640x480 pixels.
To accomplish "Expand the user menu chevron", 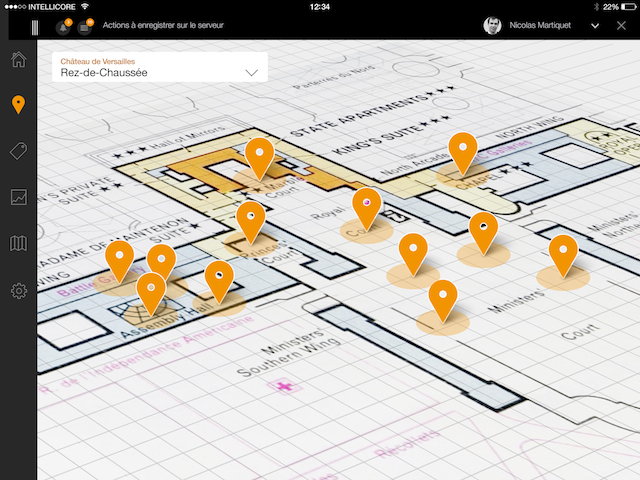I will pyautogui.click(x=595, y=26).
